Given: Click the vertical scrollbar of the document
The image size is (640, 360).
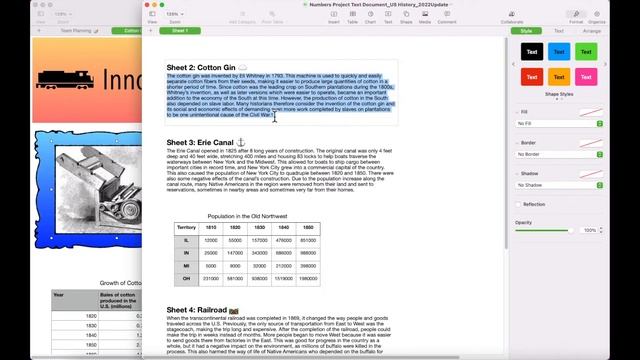Looking at the screenshot, I should tap(506, 143).
